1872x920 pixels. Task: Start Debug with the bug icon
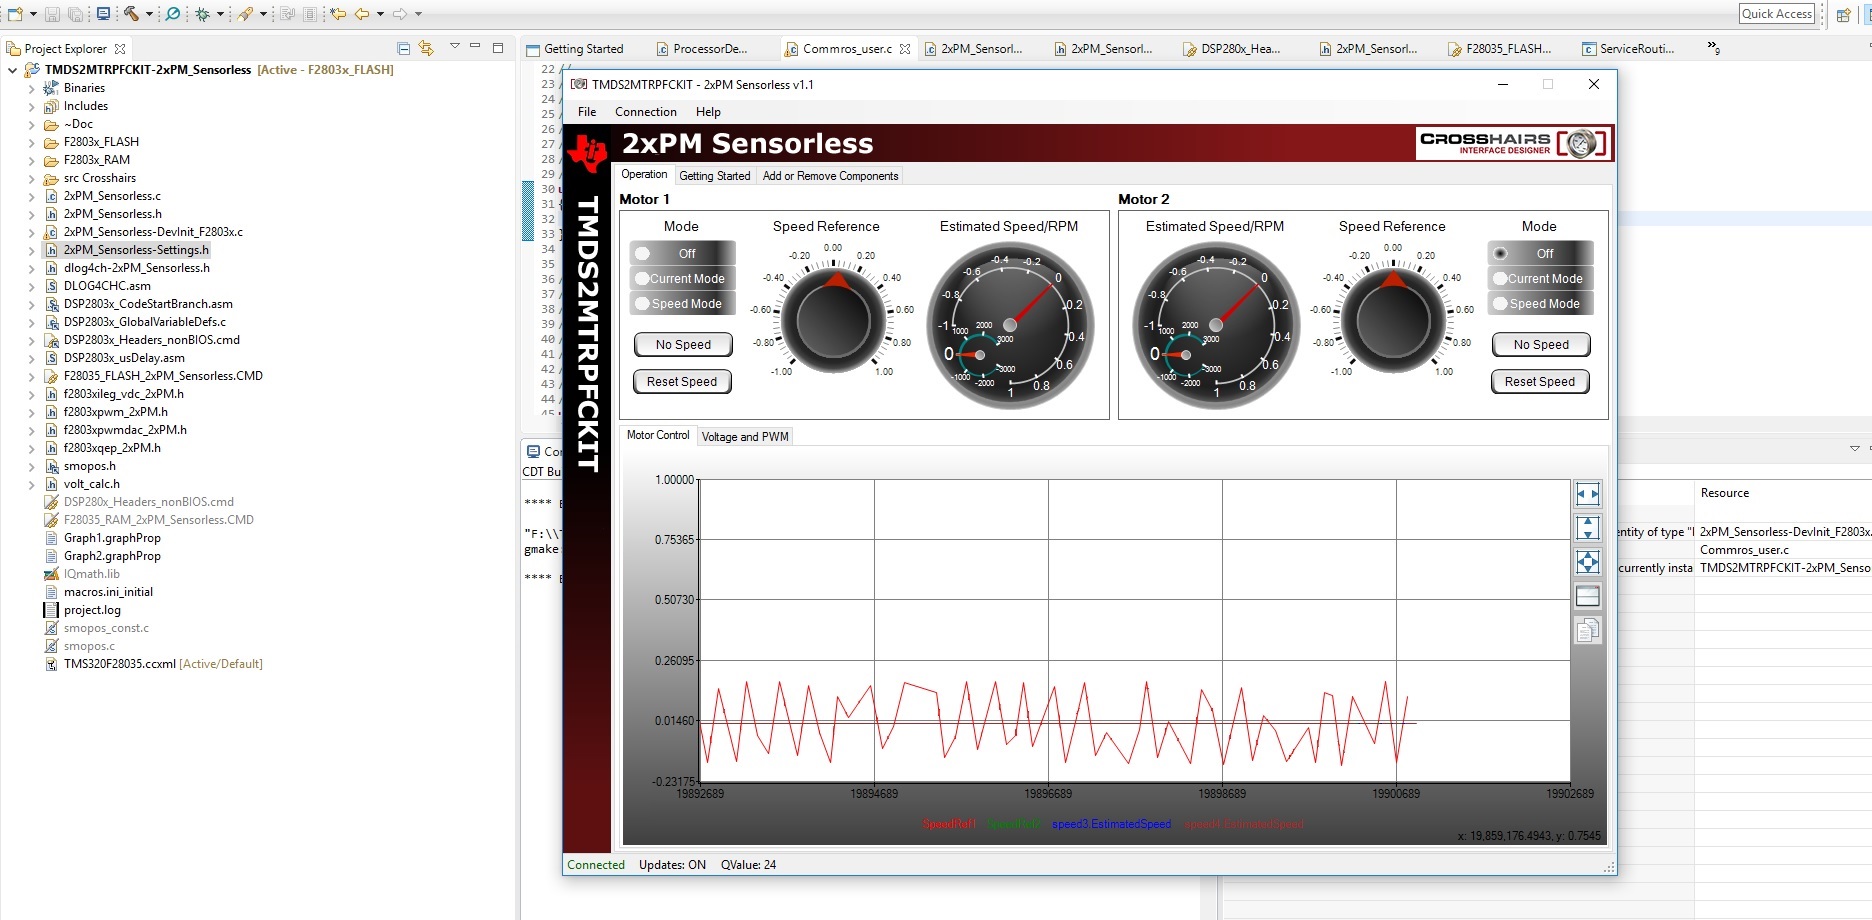coord(203,14)
